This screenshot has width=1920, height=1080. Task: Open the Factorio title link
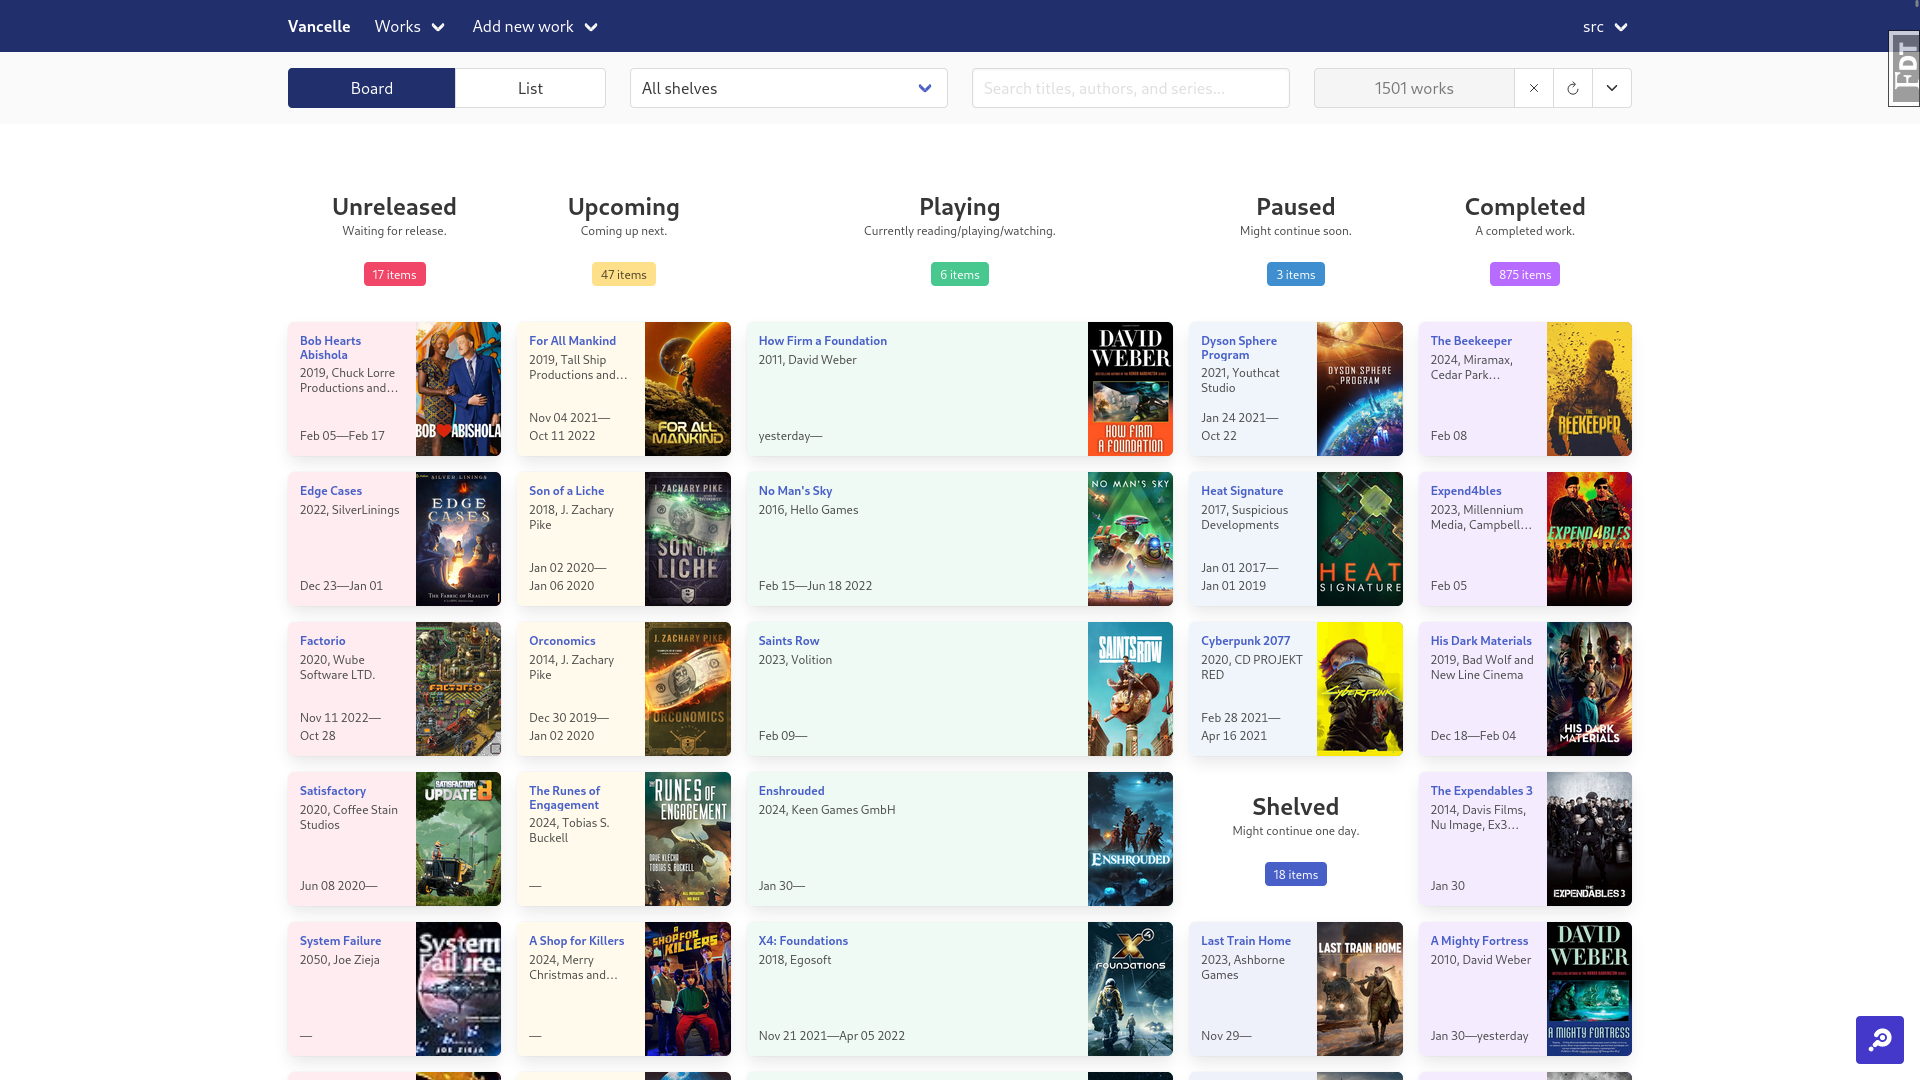point(322,641)
